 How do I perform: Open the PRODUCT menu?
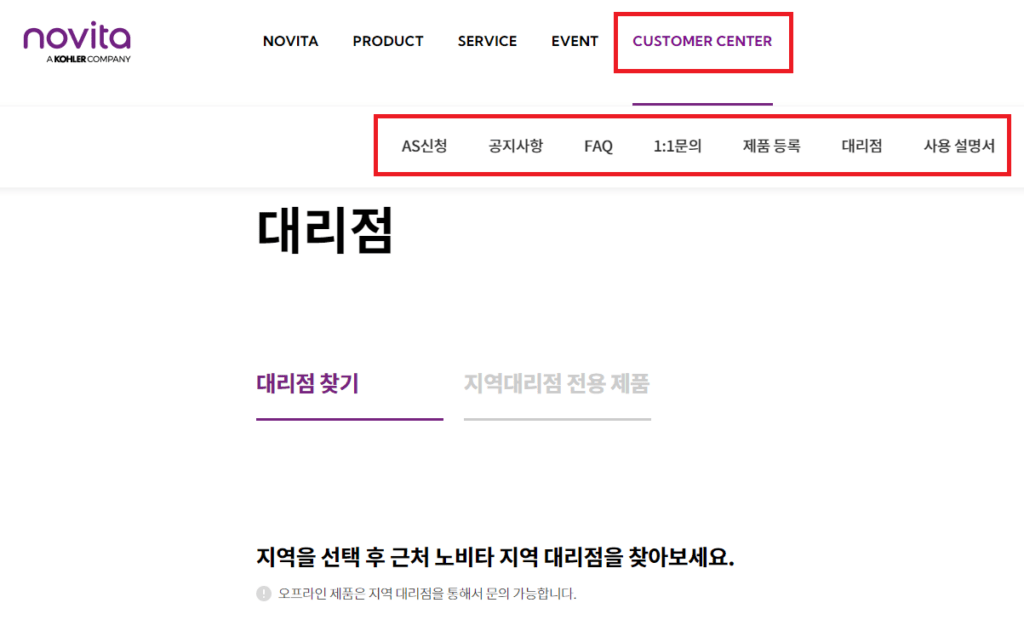(x=388, y=41)
